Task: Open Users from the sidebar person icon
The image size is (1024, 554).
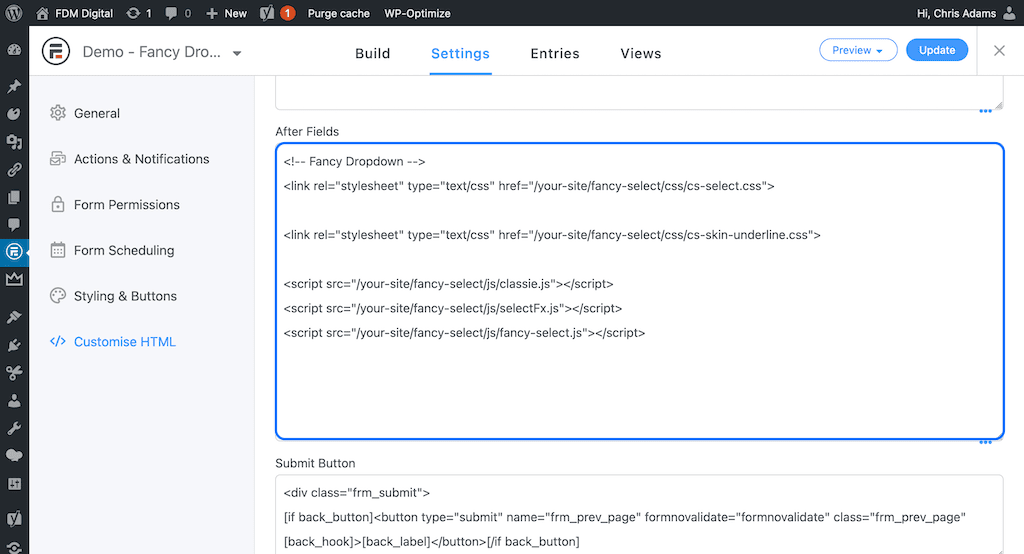Action: coord(14,400)
